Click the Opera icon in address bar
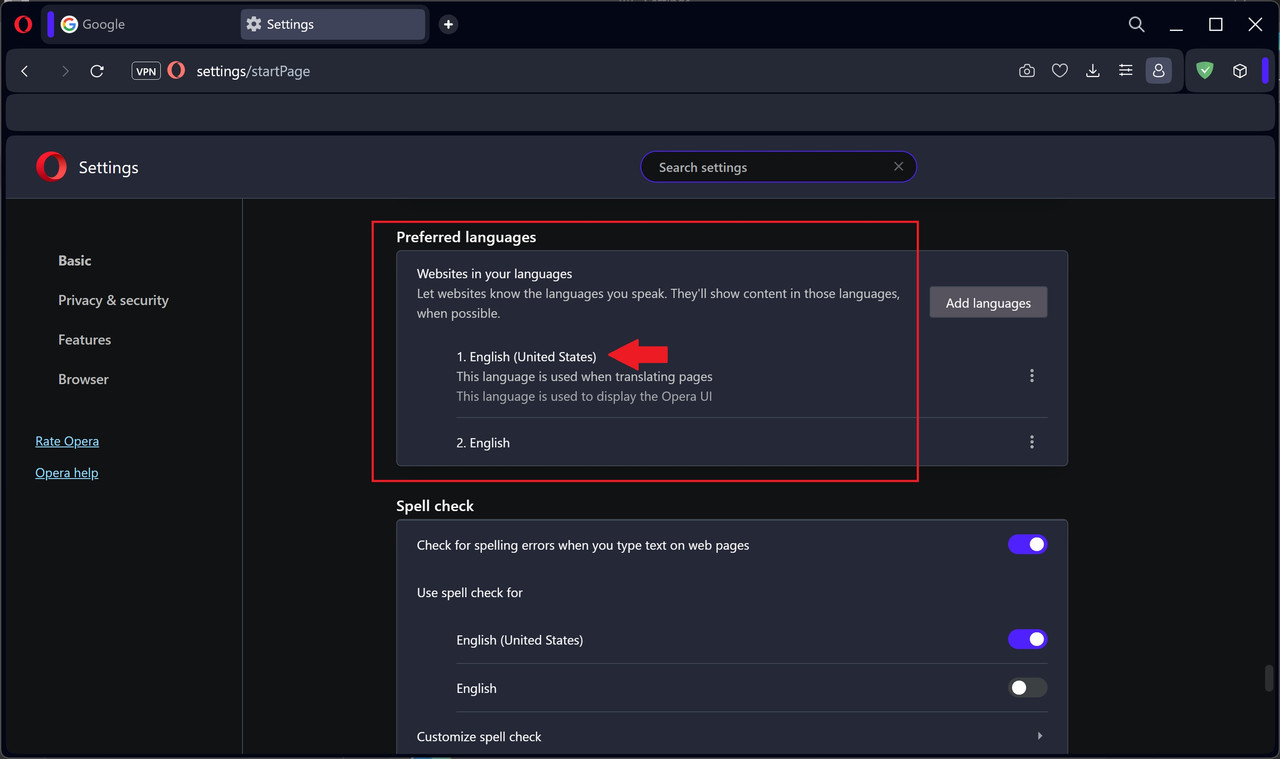This screenshot has width=1280, height=759. click(x=176, y=71)
